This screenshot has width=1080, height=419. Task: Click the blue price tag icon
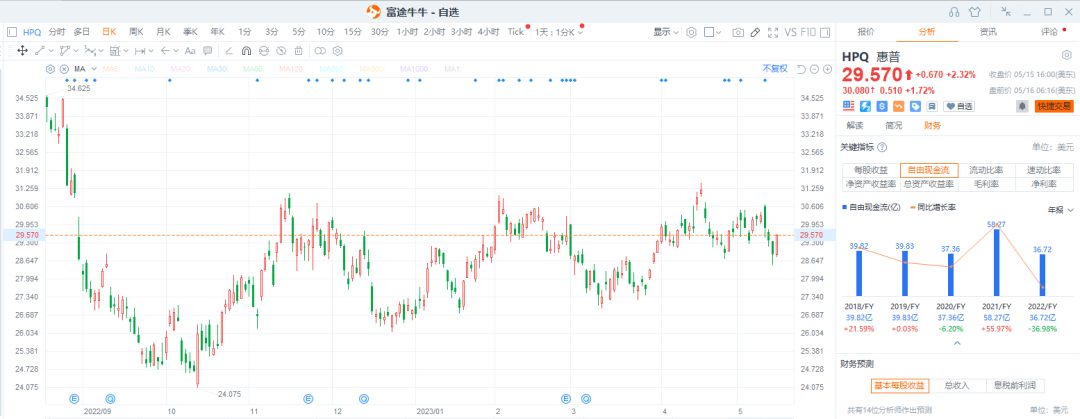tap(915, 106)
